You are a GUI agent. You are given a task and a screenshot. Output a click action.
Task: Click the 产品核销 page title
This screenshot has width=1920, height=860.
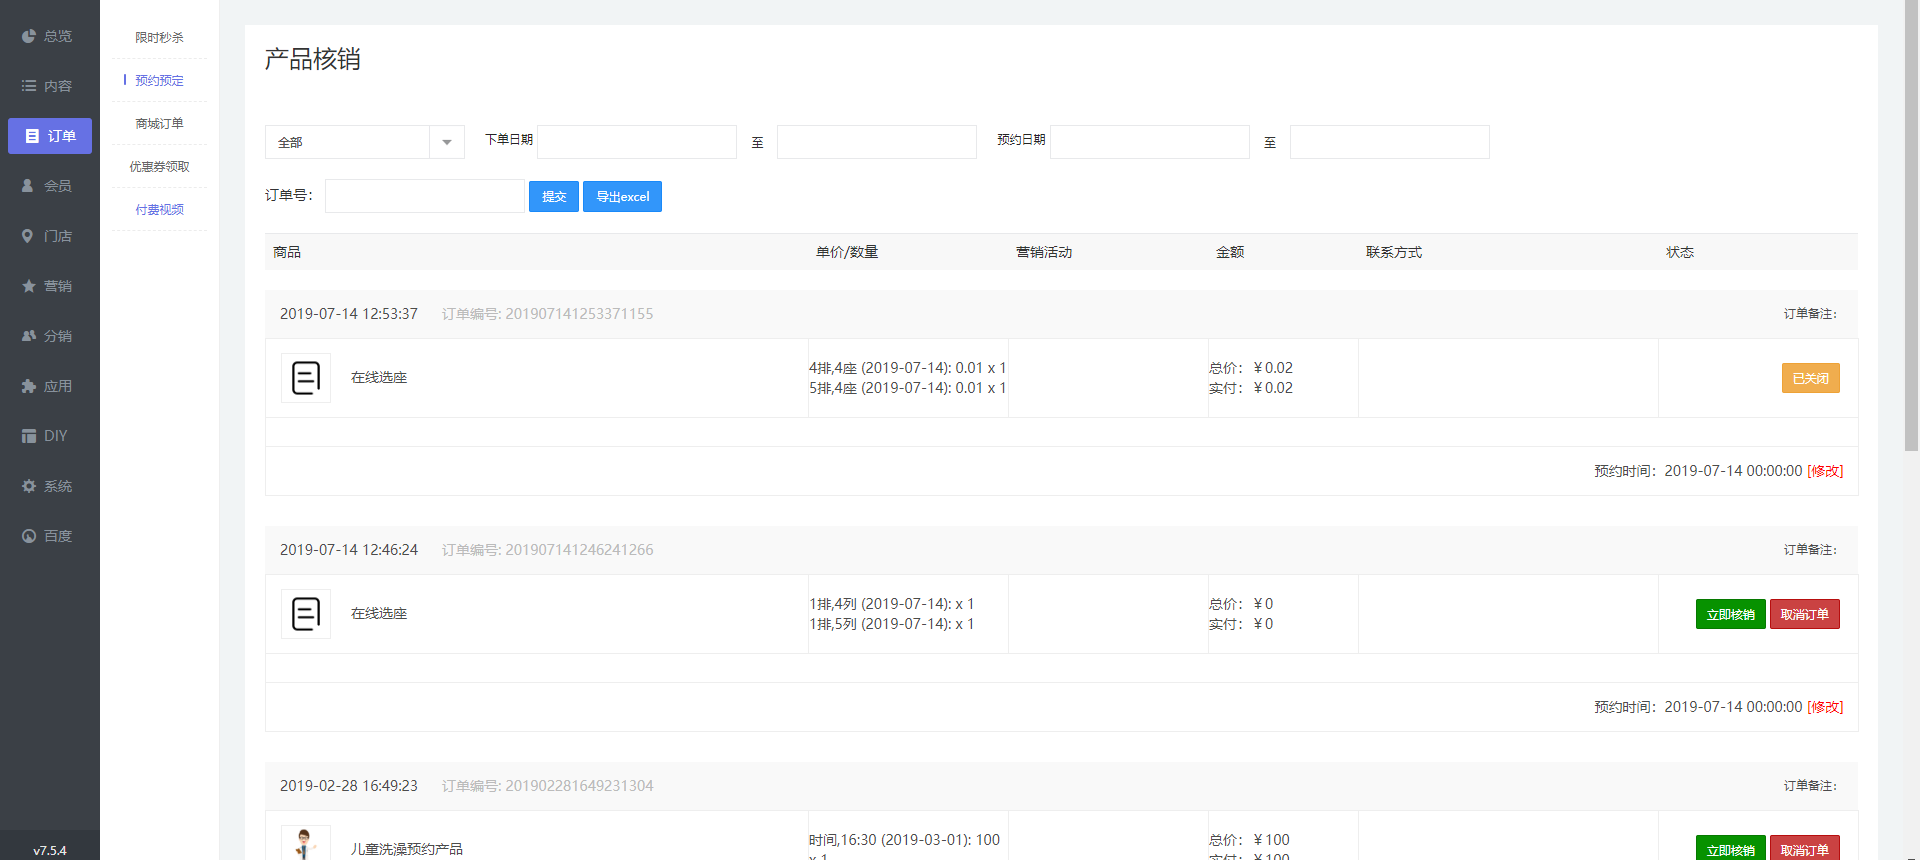312,59
